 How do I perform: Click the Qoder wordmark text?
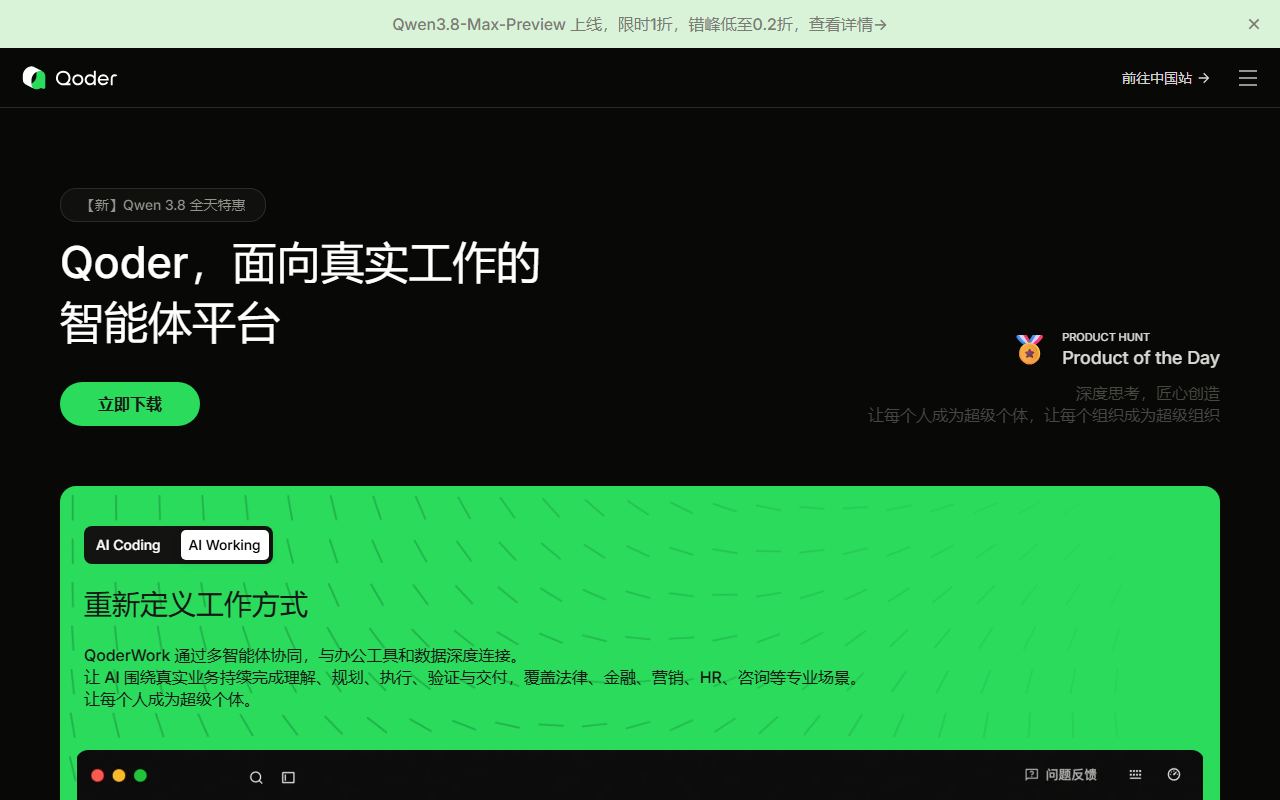click(86, 78)
